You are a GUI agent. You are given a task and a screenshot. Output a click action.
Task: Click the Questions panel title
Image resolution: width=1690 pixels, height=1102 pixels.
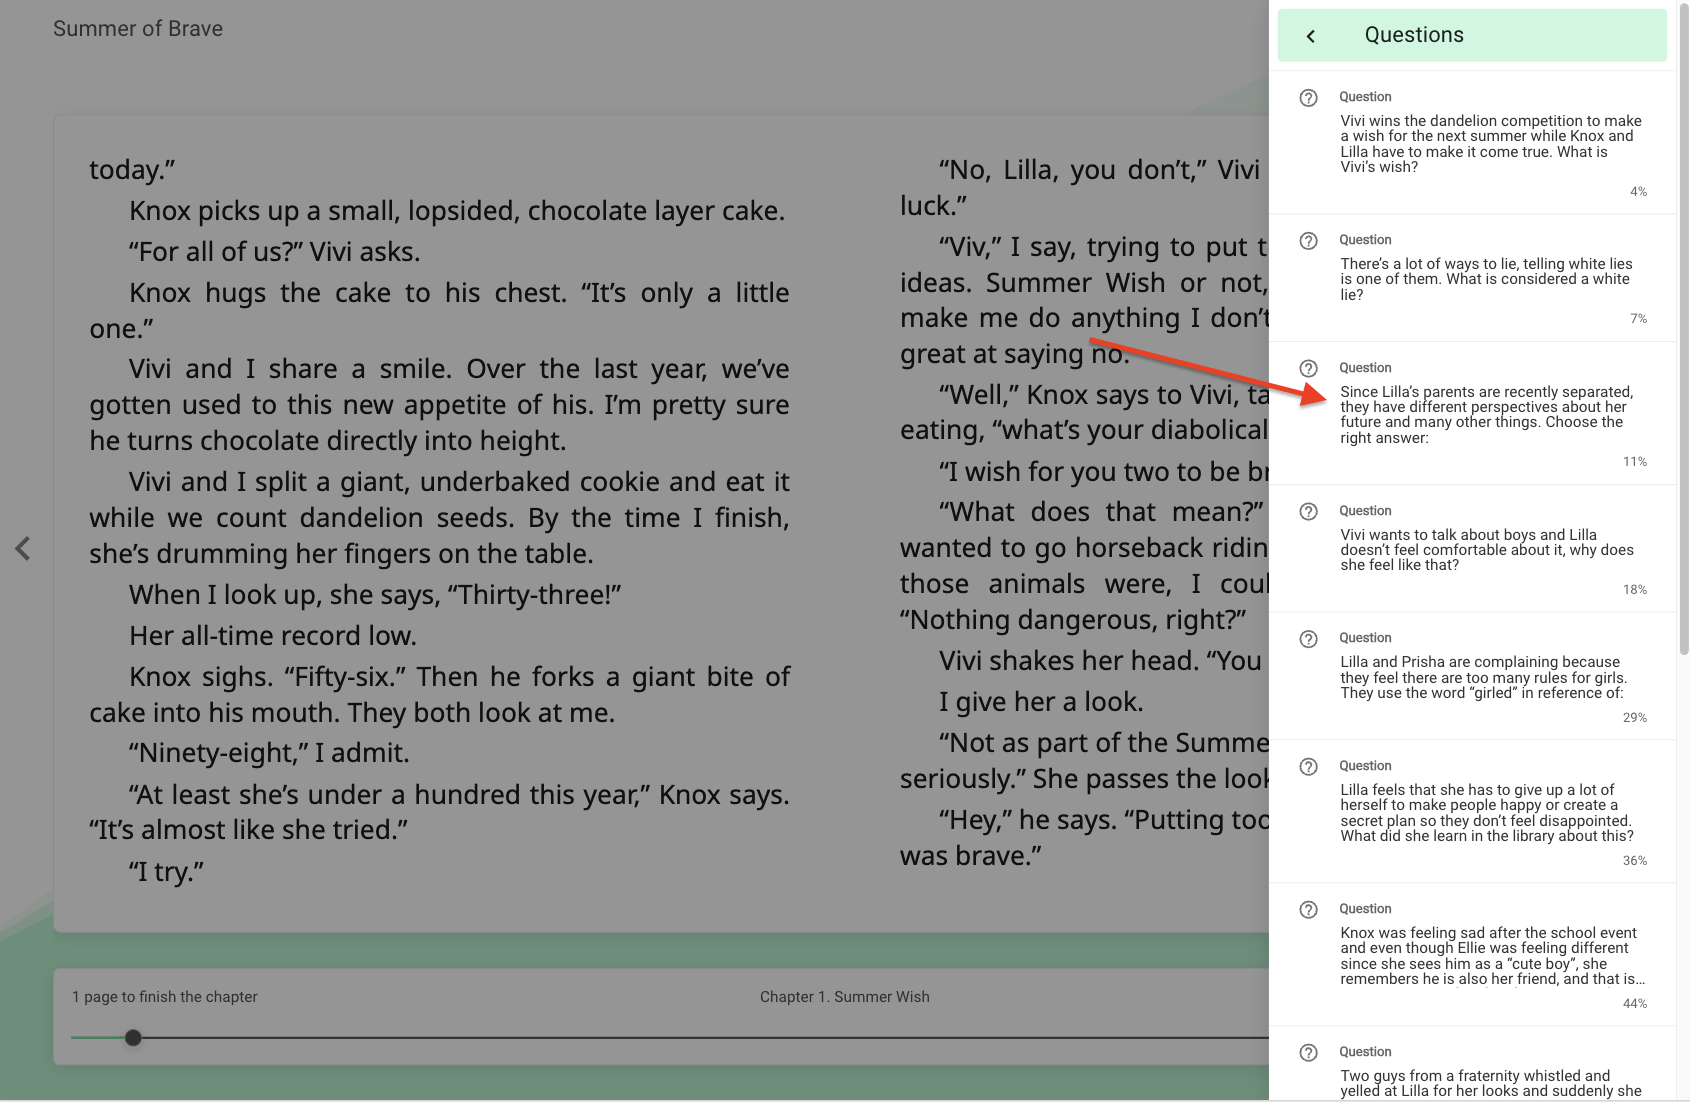[x=1414, y=35]
